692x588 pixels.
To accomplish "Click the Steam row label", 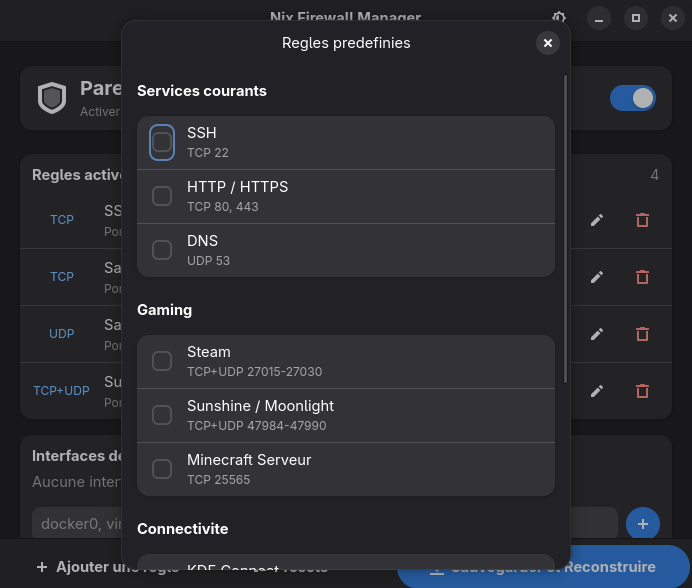I will point(209,352).
